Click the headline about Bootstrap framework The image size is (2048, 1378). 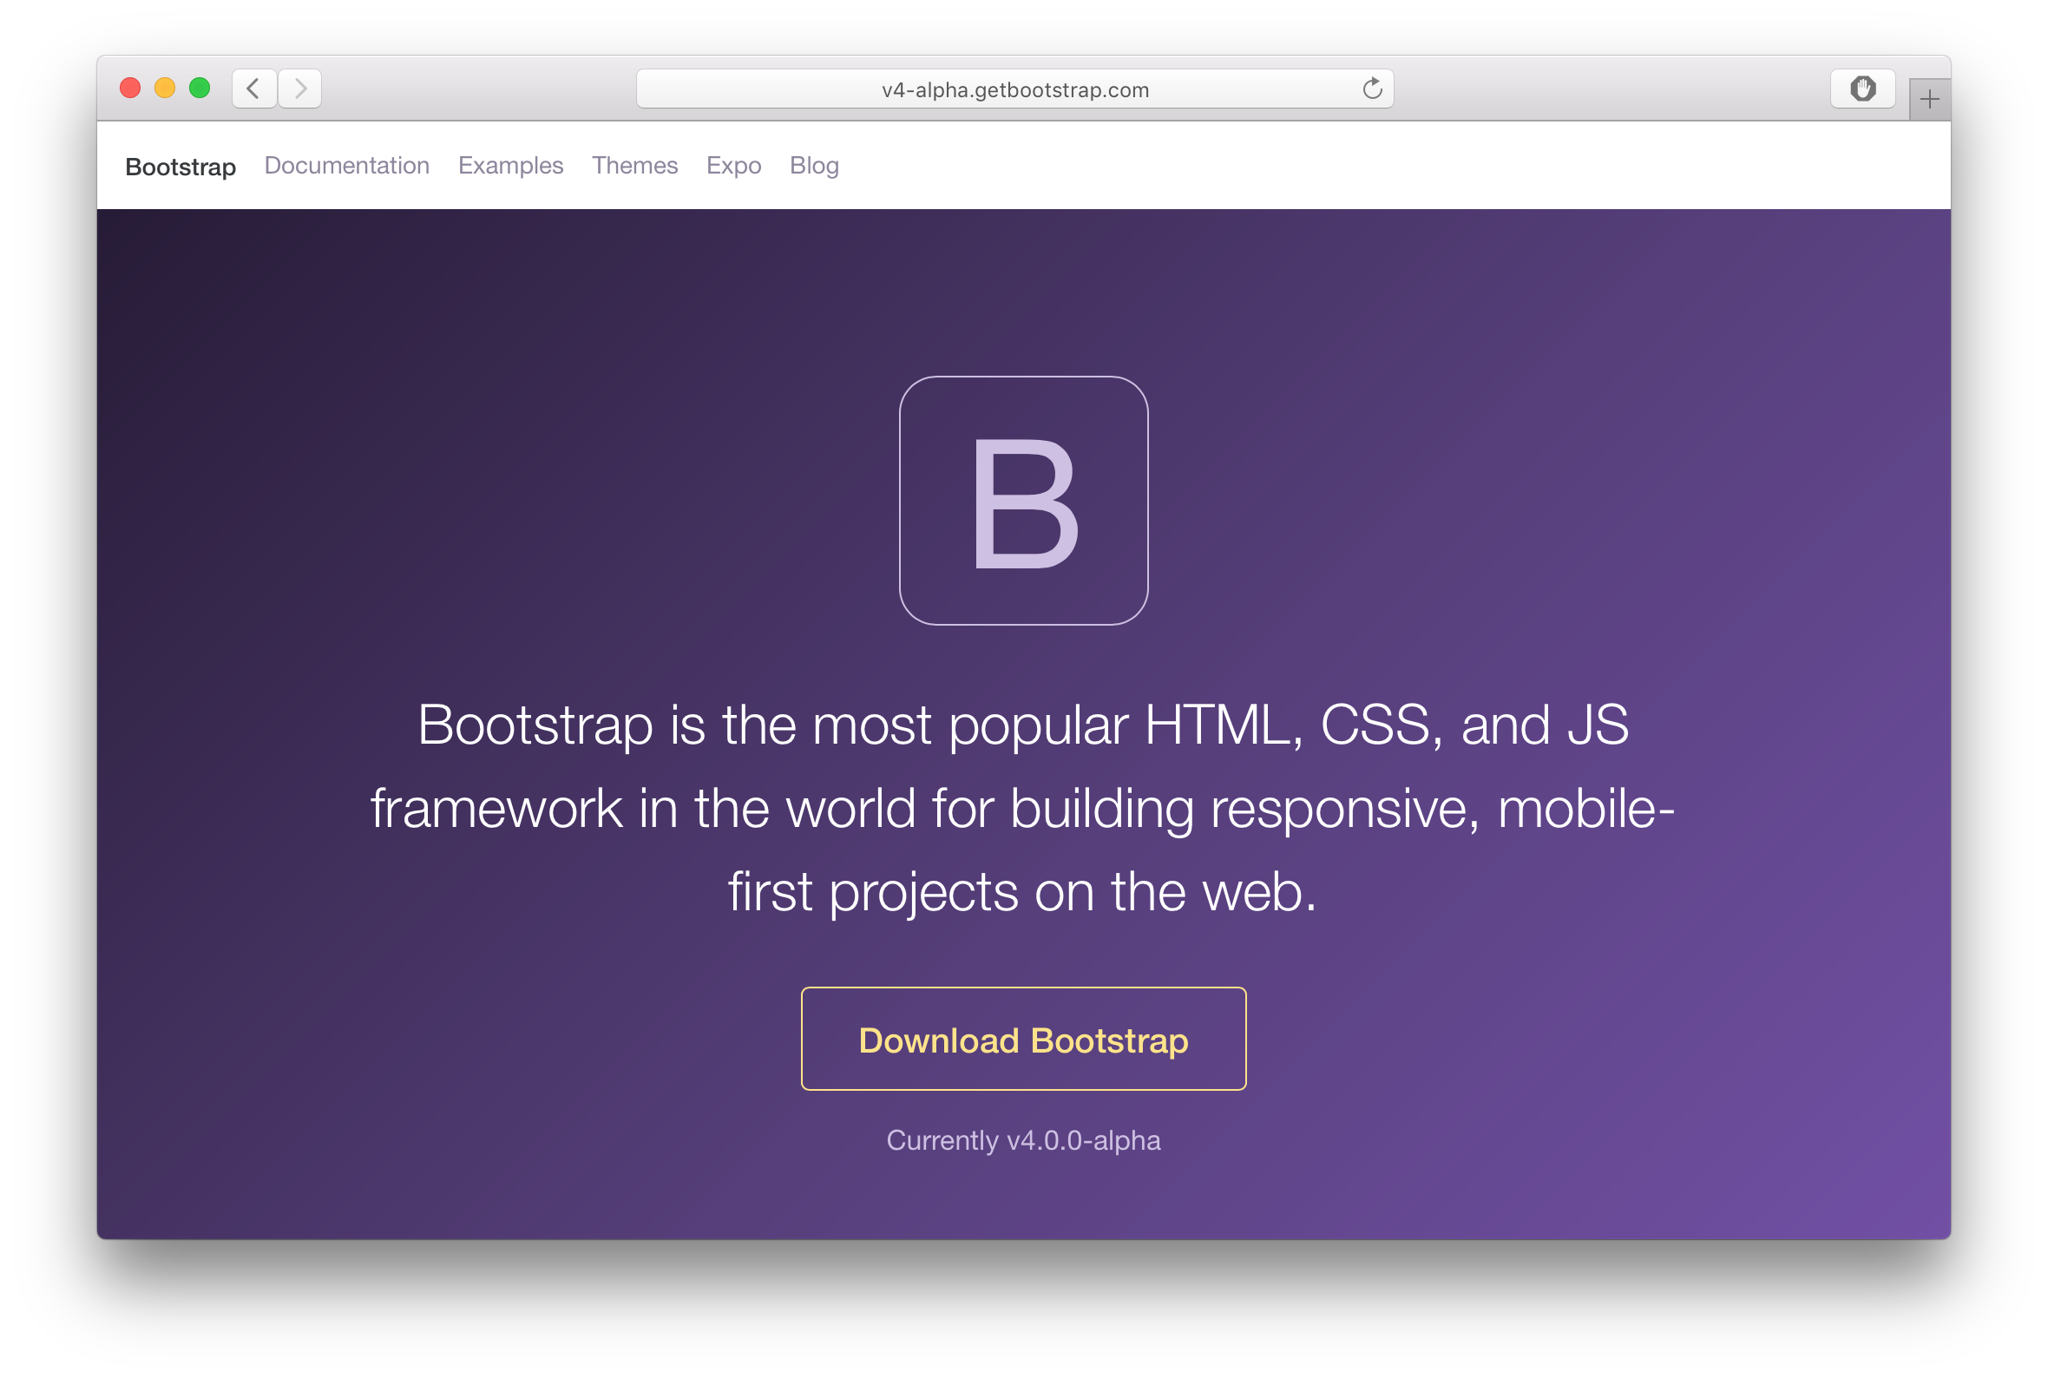(1022, 807)
